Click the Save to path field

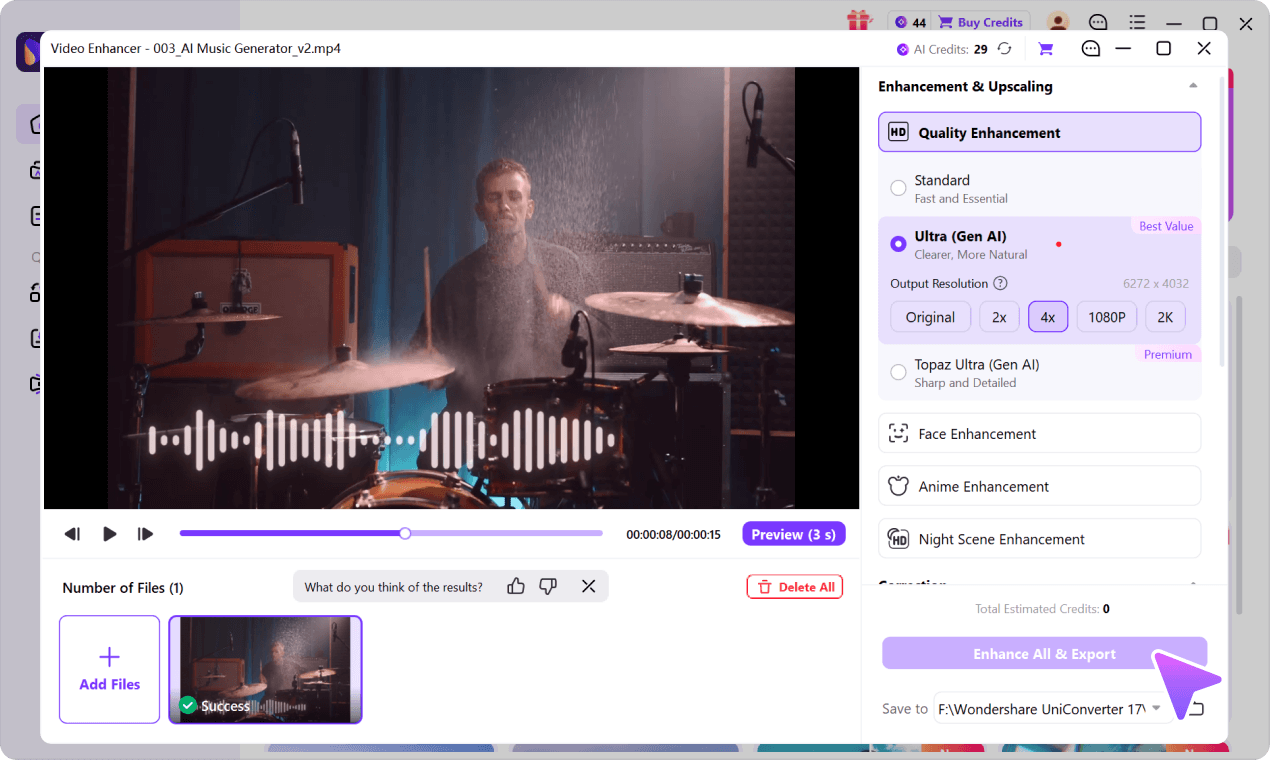pyautogui.click(x=1053, y=708)
